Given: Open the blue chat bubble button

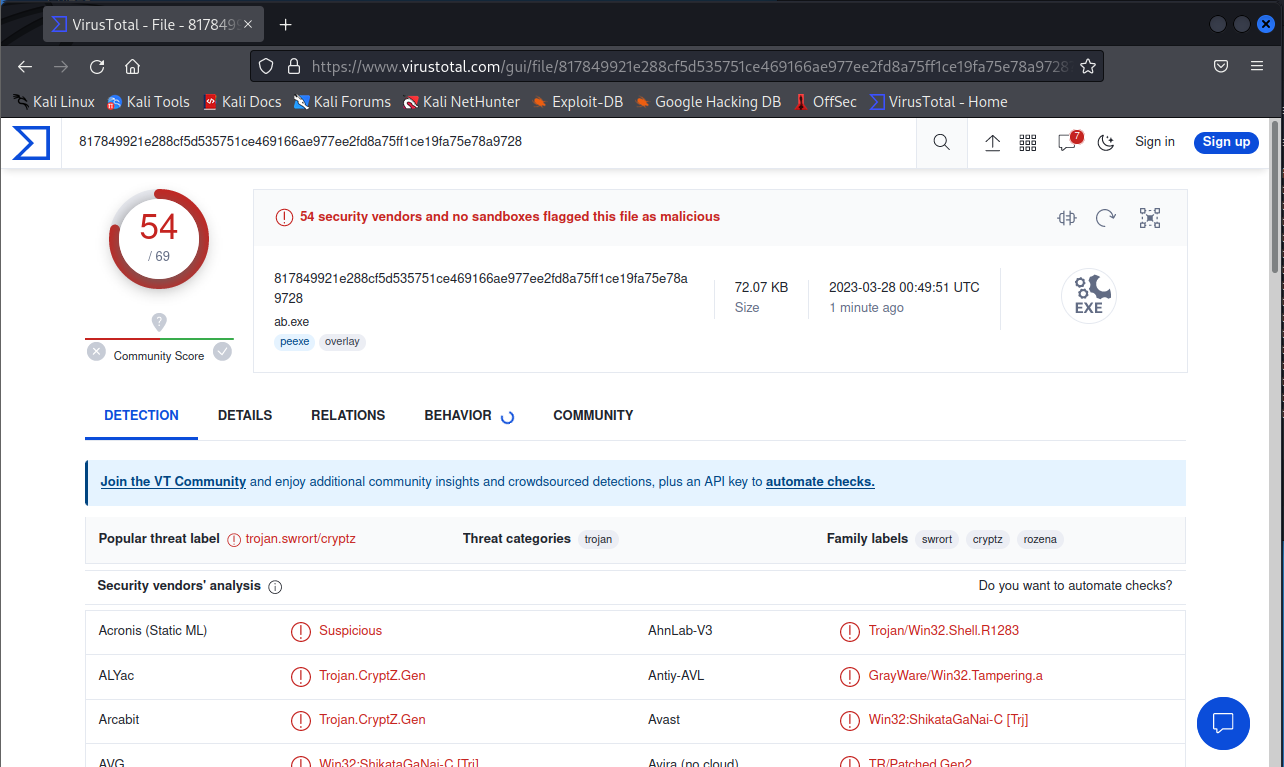Looking at the screenshot, I should pyautogui.click(x=1223, y=723).
